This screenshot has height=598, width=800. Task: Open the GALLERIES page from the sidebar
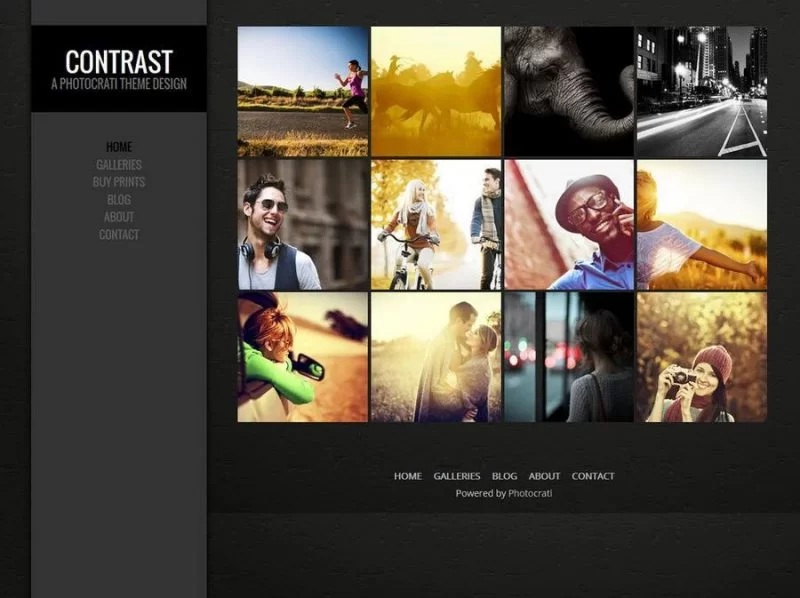click(118, 163)
